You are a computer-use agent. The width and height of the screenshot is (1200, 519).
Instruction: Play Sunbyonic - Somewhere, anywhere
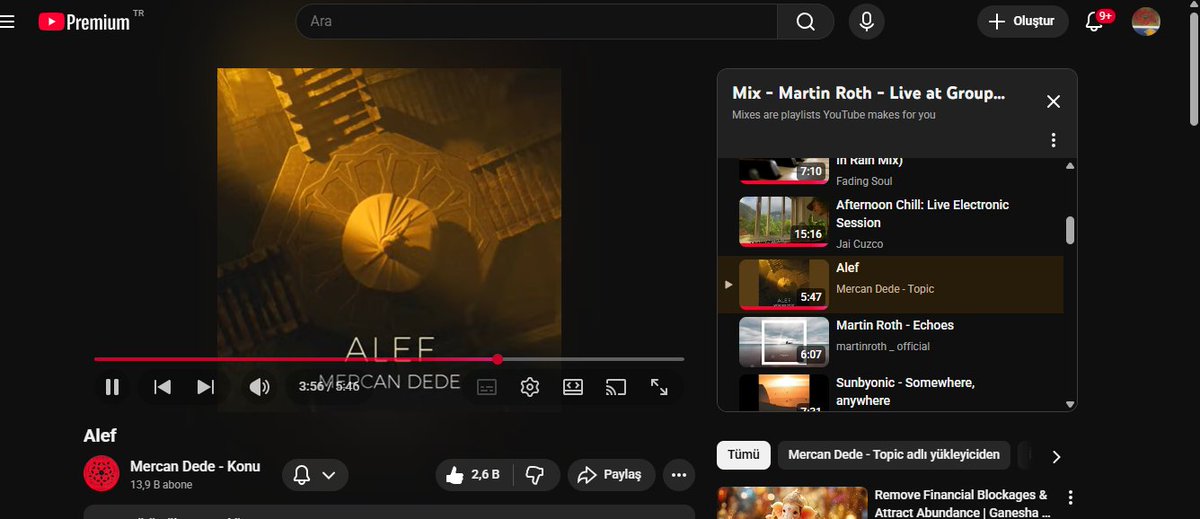[x=905, y=391]
